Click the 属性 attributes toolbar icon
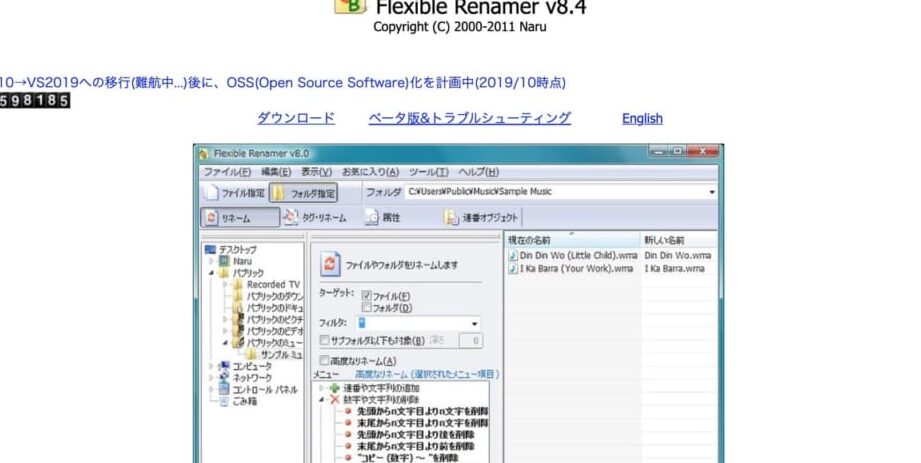This screenshot has height=463, width=921. click(x=371, y=217)
